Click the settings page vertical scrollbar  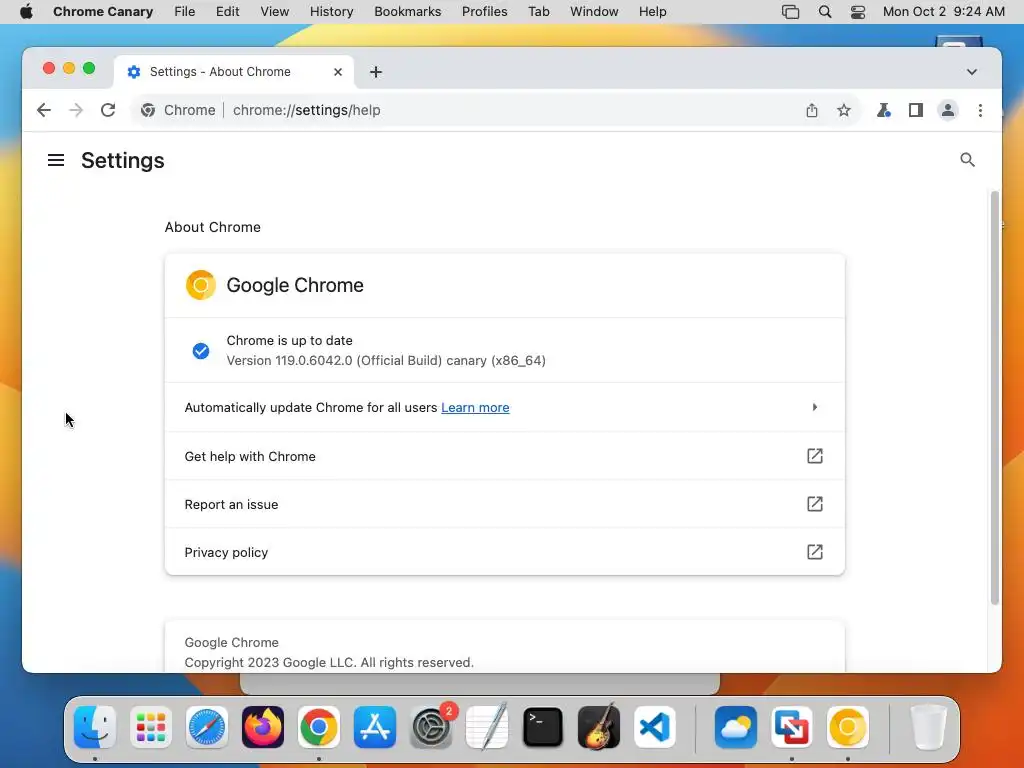(995, 398)
